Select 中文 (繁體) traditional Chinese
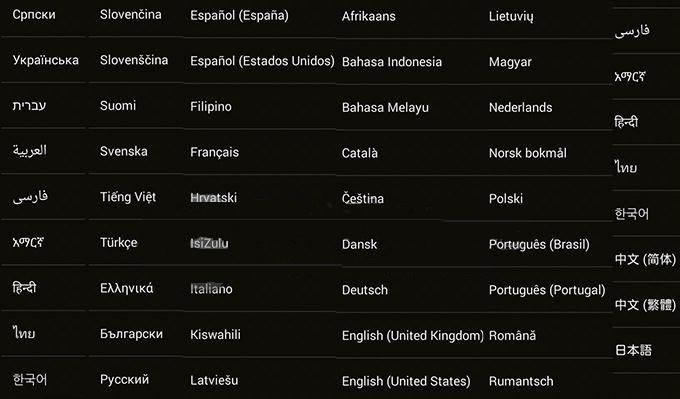This screenshot has width=680, height=399. [x=645, y=305]
